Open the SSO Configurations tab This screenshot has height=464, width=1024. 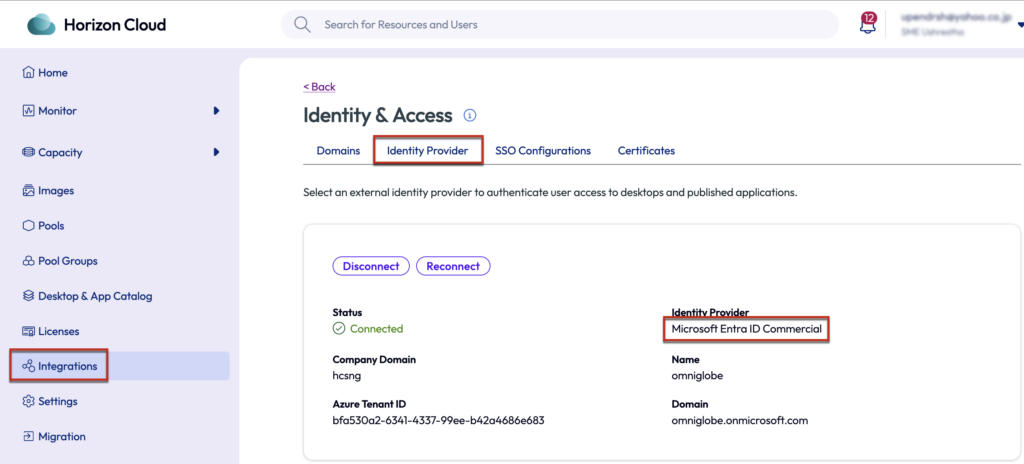pyautogui.click(x=542, y=151)
